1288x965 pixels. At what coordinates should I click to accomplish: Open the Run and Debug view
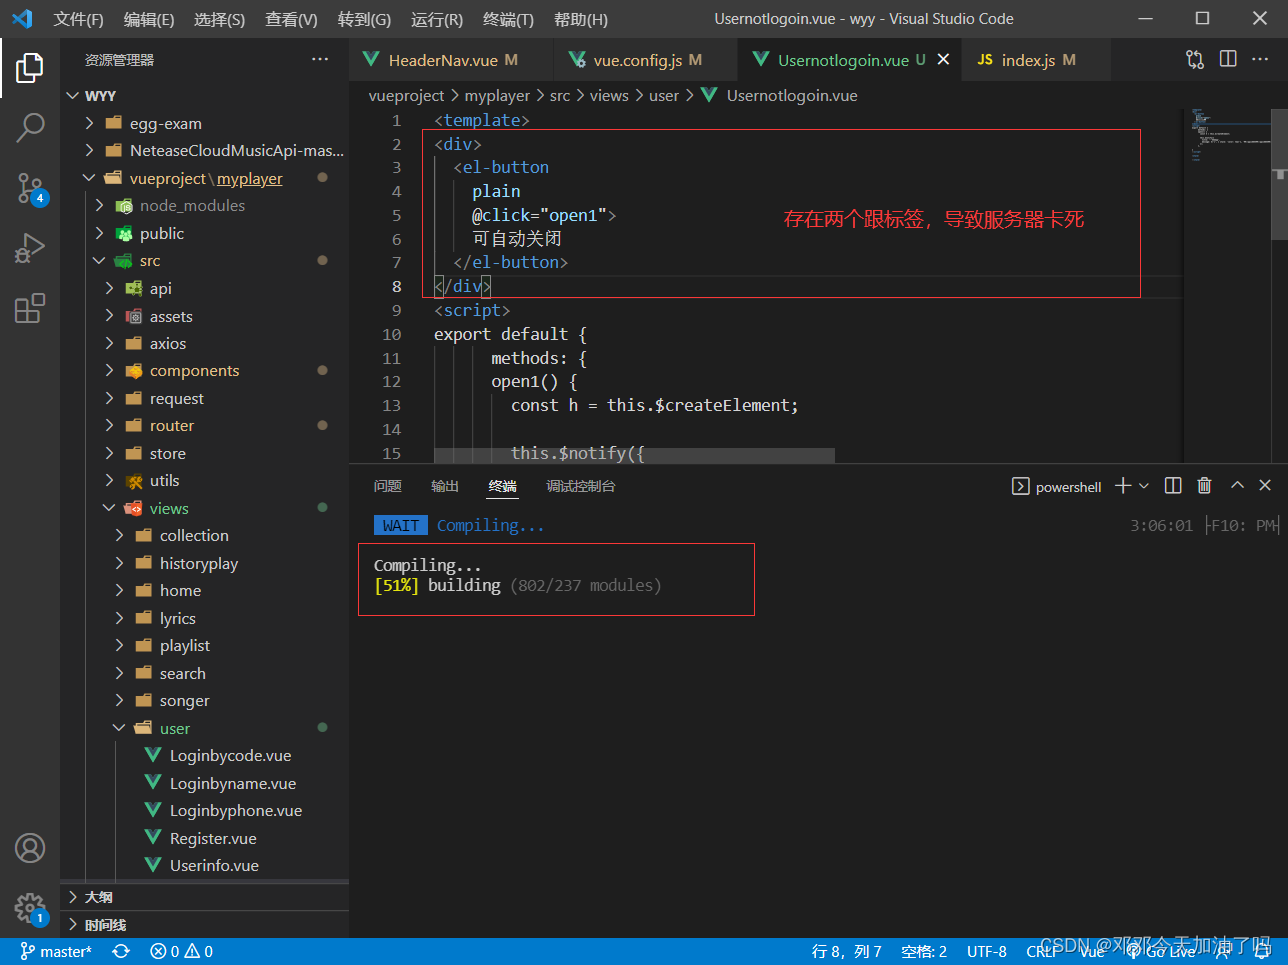tap(30, 247)
